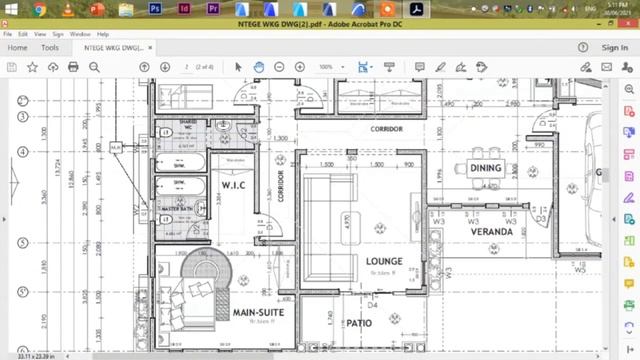Screen dimensions: 640x360
Task: Add a sticky note comment
Action: [x=420, y=67]
